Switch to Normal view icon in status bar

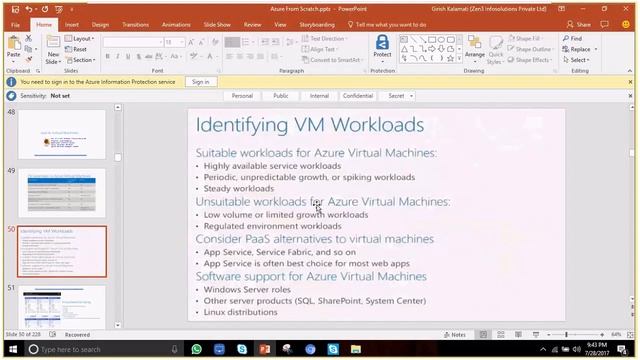pos(483,335)
